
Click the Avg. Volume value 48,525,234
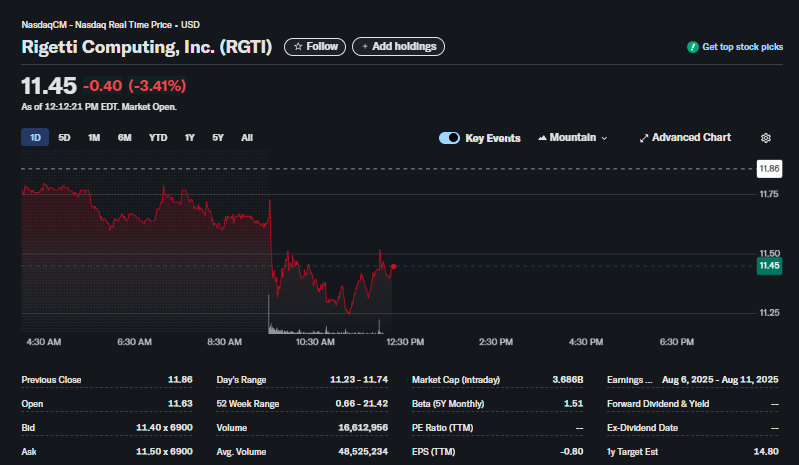[x=363, y=451]
